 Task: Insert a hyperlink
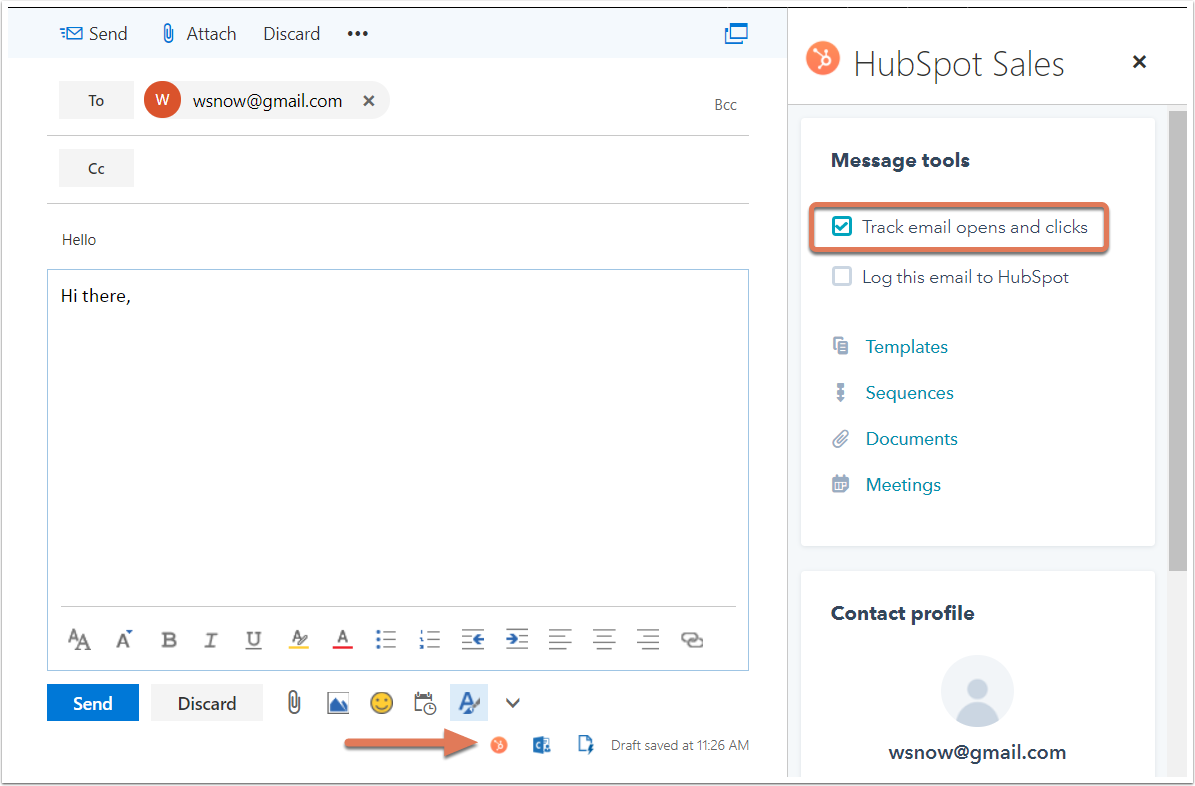tap(692, 640)
